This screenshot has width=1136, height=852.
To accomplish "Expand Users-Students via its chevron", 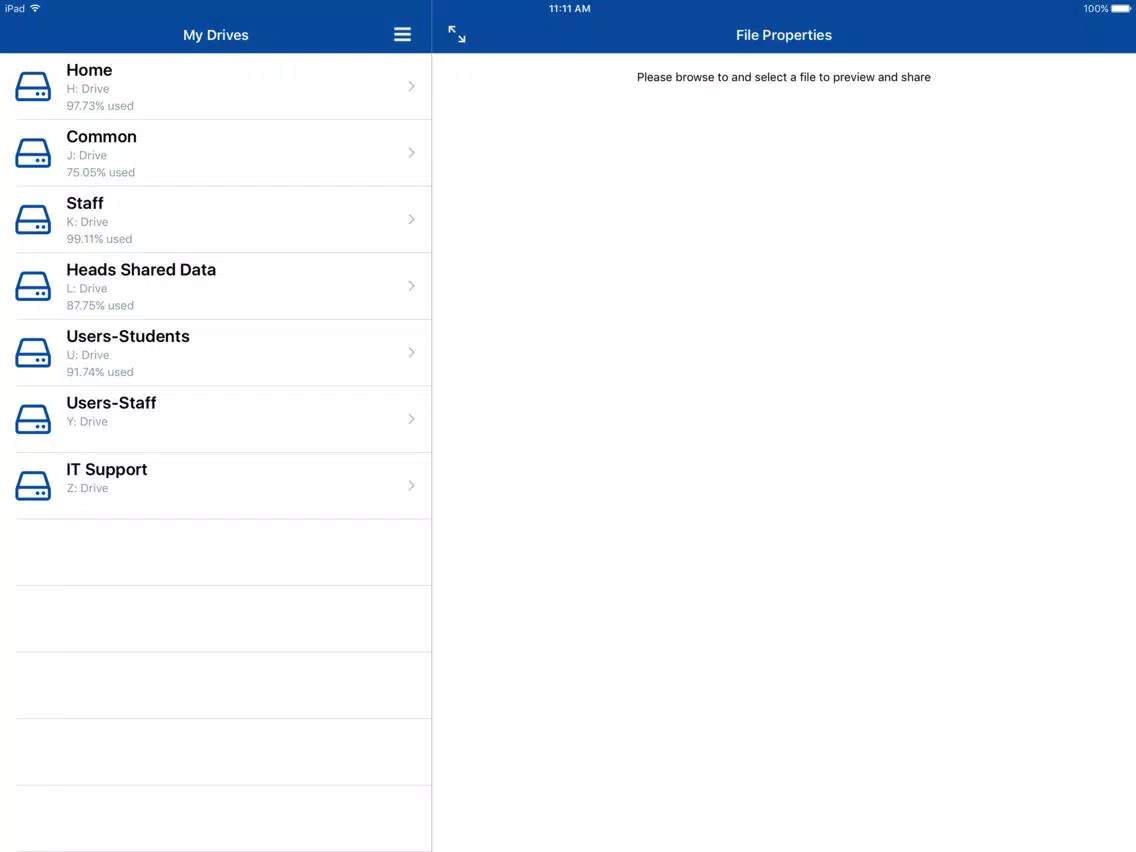I will pos(412,353).
